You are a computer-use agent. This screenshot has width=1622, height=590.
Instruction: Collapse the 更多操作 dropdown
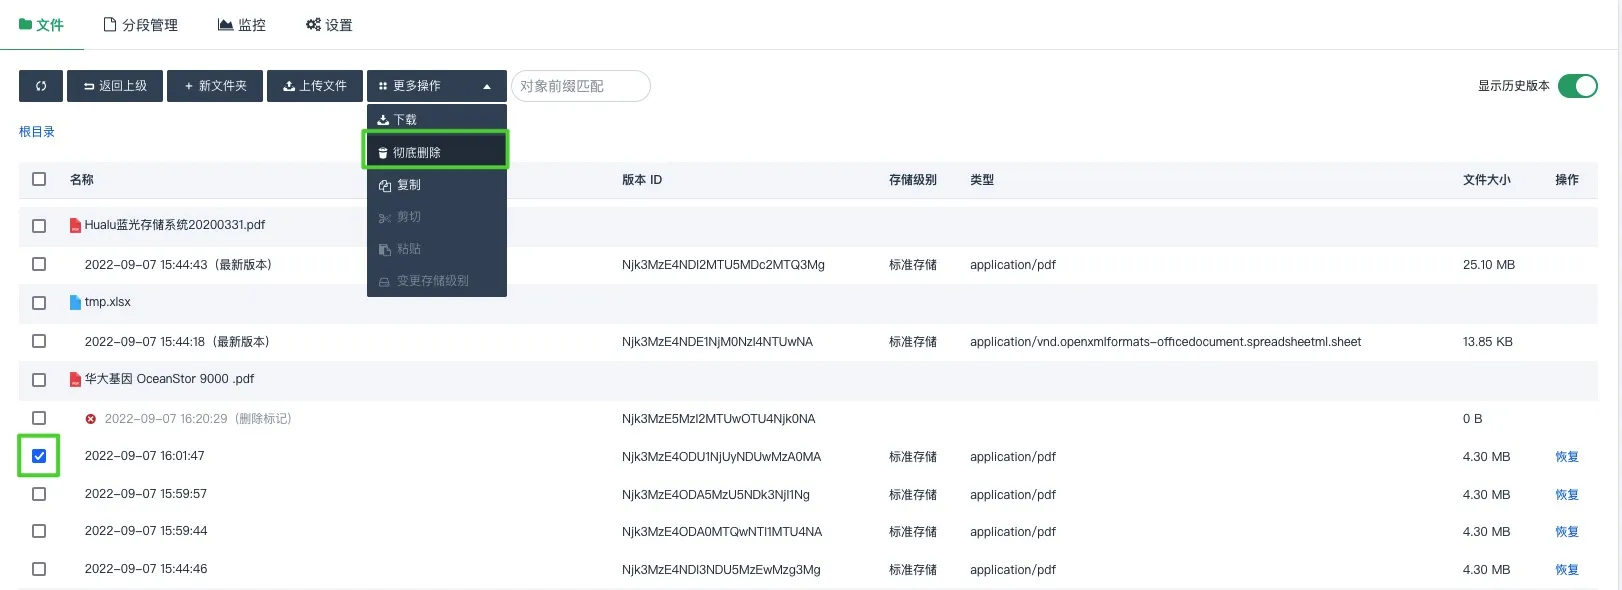tap(436, 86)
